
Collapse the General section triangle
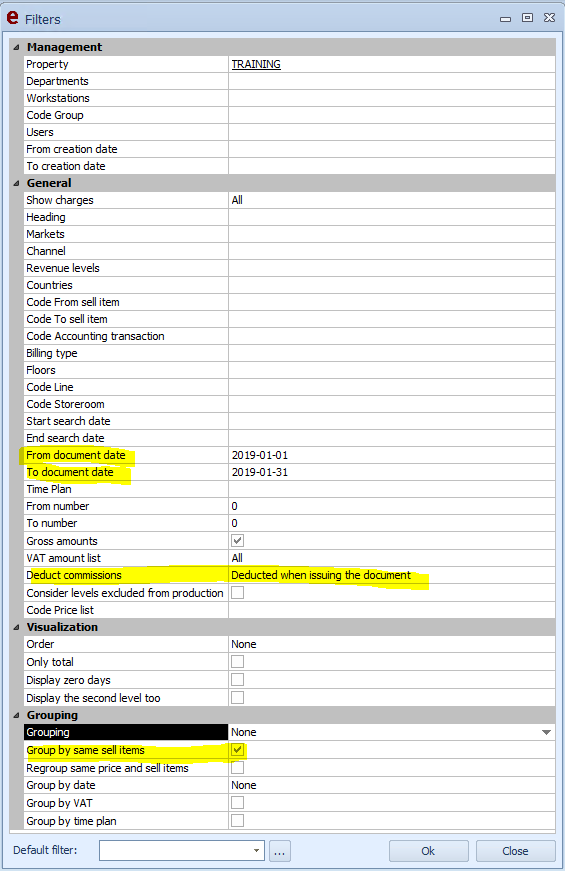(x=17, y=183)
